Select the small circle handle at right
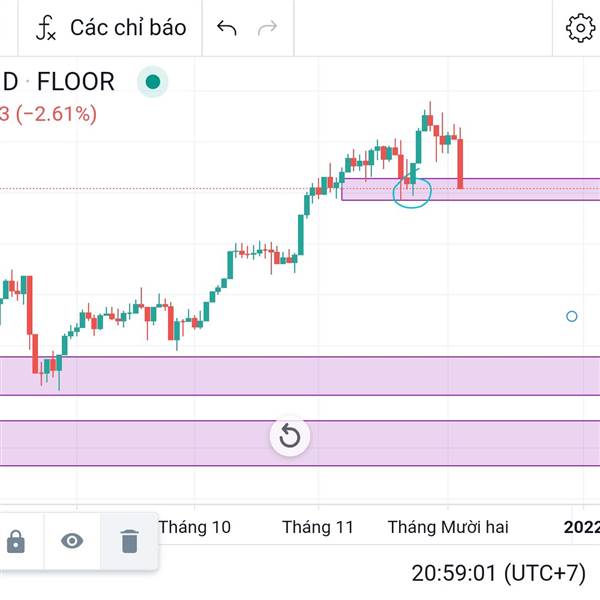 pos(572,316)
